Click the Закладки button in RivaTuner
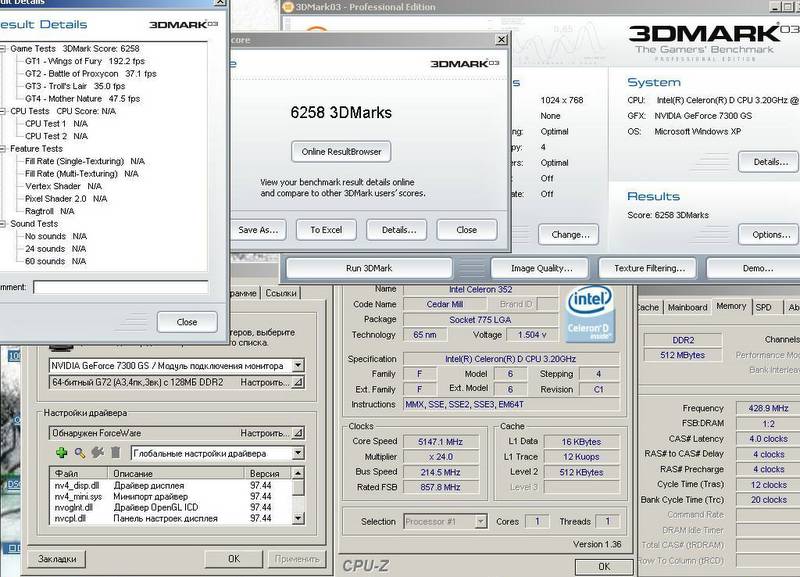 (x=57, y=559)
